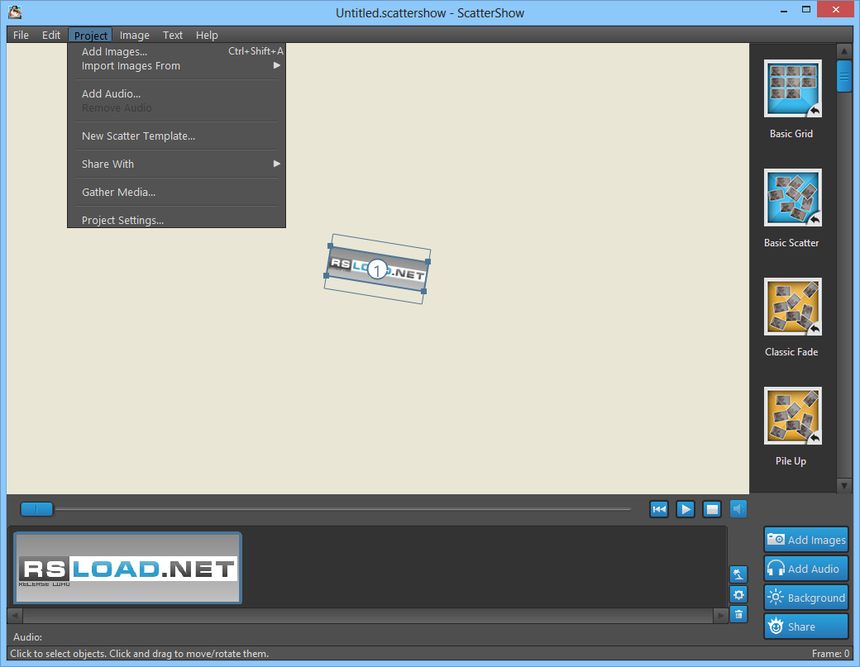Click the top-left rotation handle of canvas image

330,246
